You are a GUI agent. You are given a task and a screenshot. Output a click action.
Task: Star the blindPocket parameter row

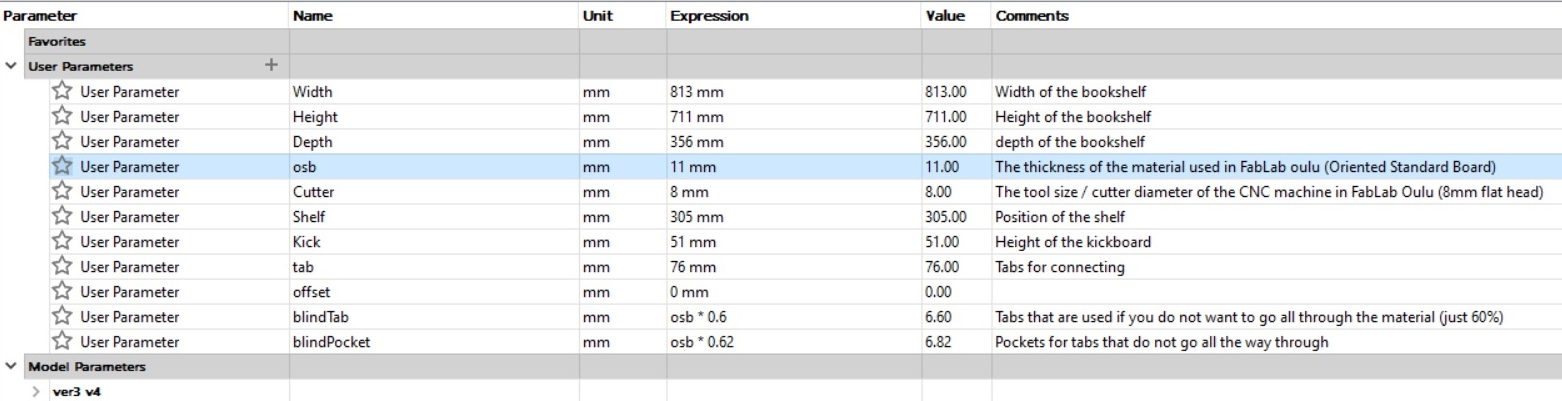pyautogui.click(x=63, y=342)
